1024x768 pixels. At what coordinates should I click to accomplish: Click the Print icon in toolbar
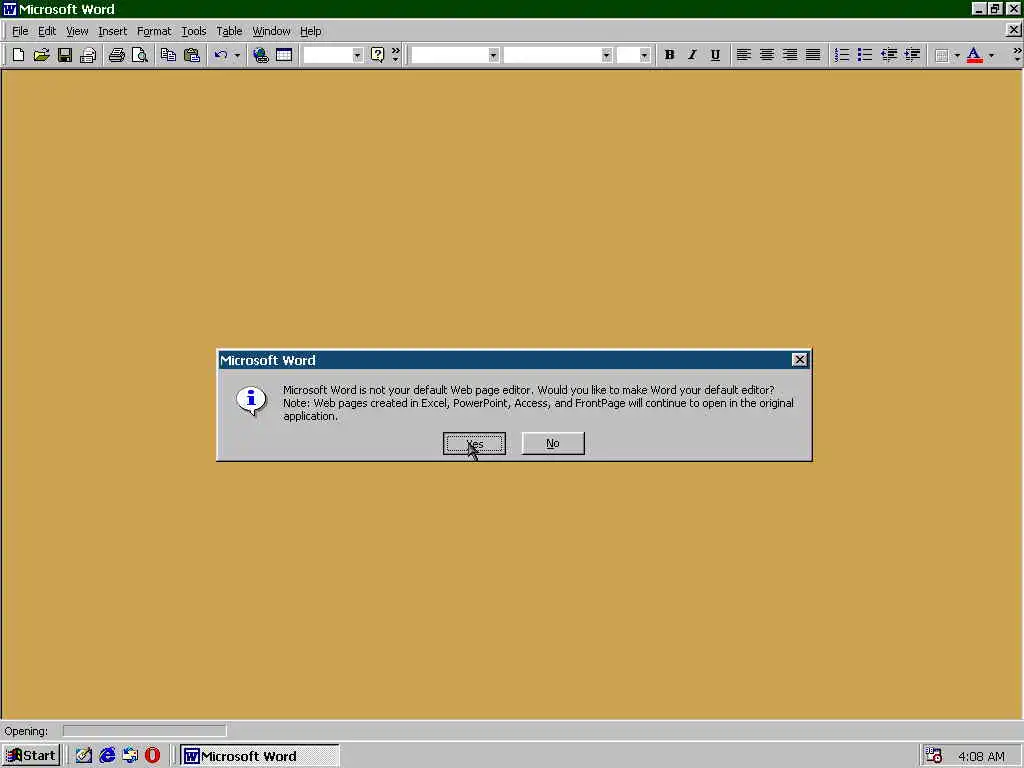tap(117, 55)
